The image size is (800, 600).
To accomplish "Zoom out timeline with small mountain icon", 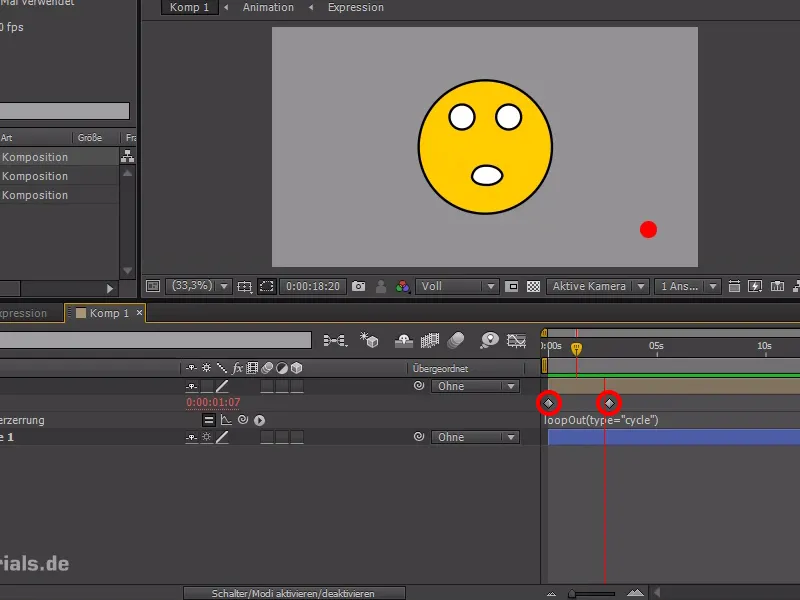I will click(552, 593).
